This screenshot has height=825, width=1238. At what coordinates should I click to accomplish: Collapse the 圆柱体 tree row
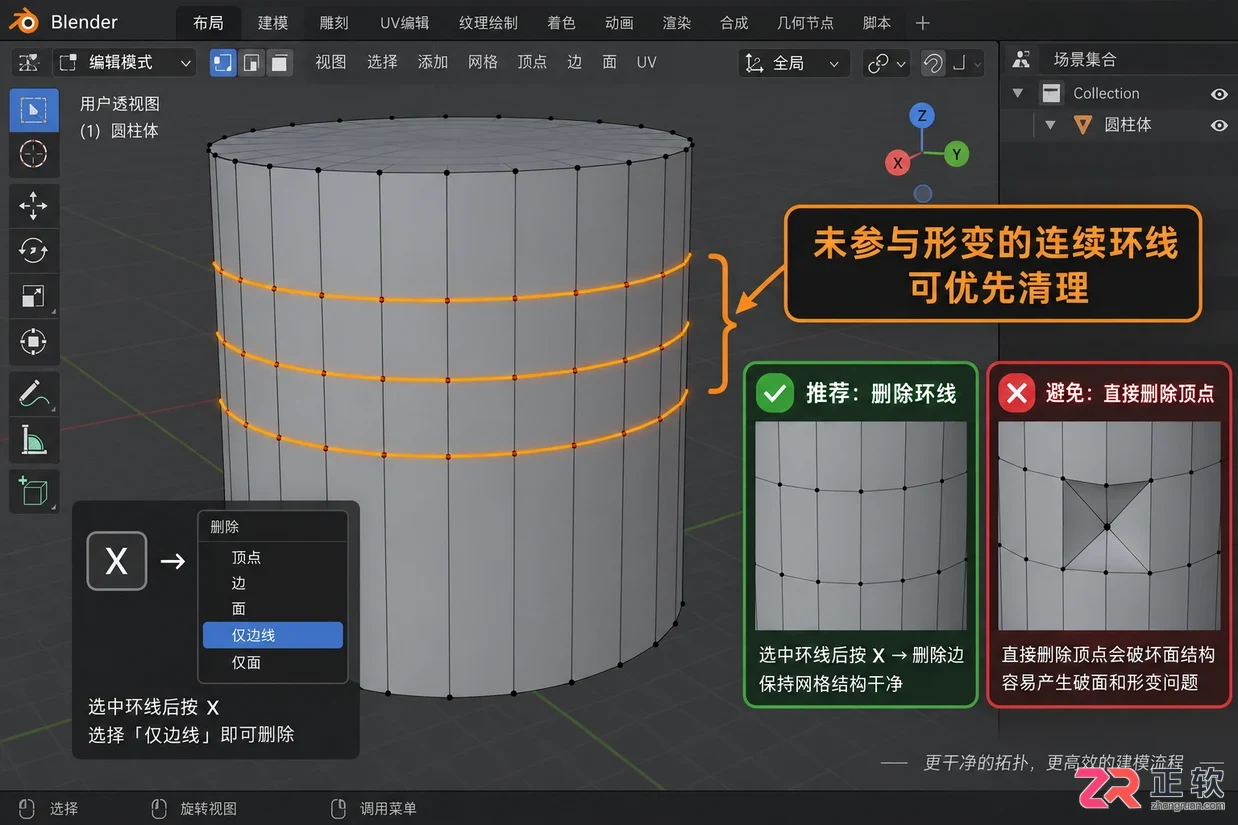1050,125
